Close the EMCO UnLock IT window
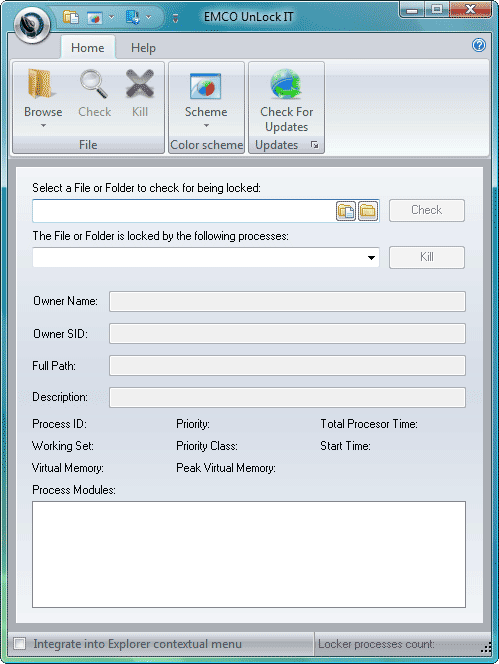The width and height of the screenshot is (499, 664). tap(470, 9)
